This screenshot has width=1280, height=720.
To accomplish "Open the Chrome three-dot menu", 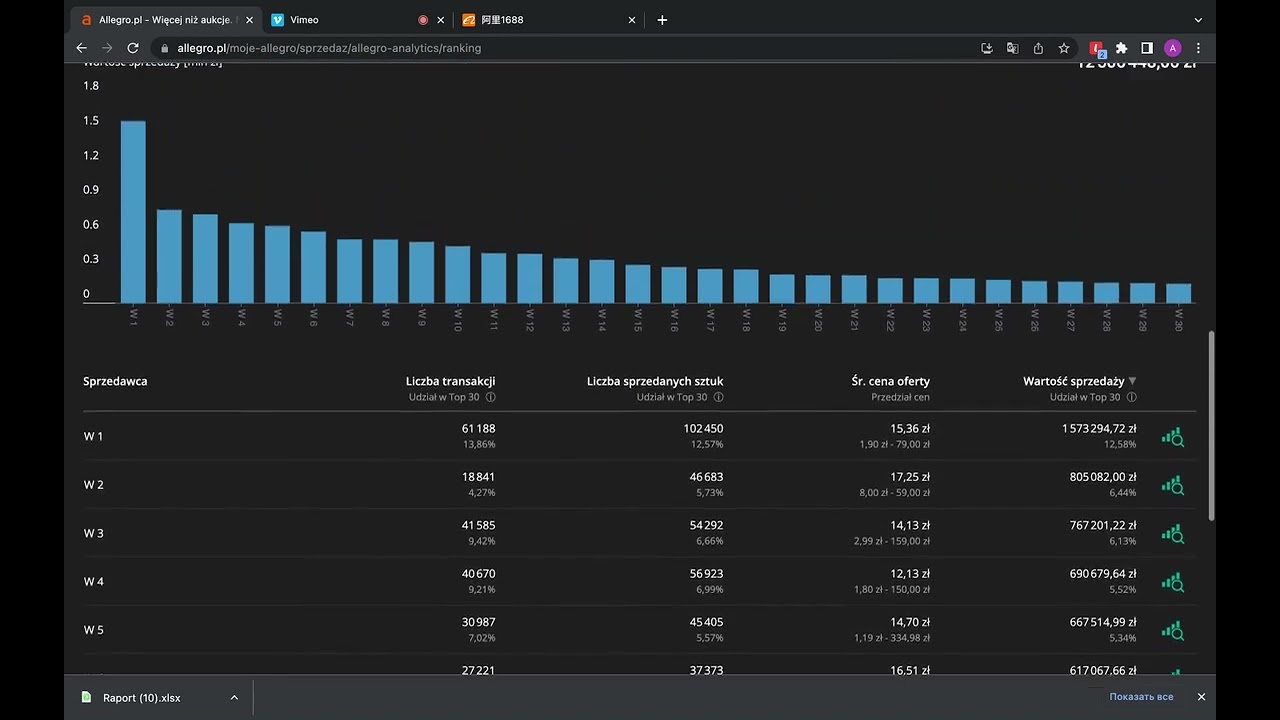I will pos(1198,48).
